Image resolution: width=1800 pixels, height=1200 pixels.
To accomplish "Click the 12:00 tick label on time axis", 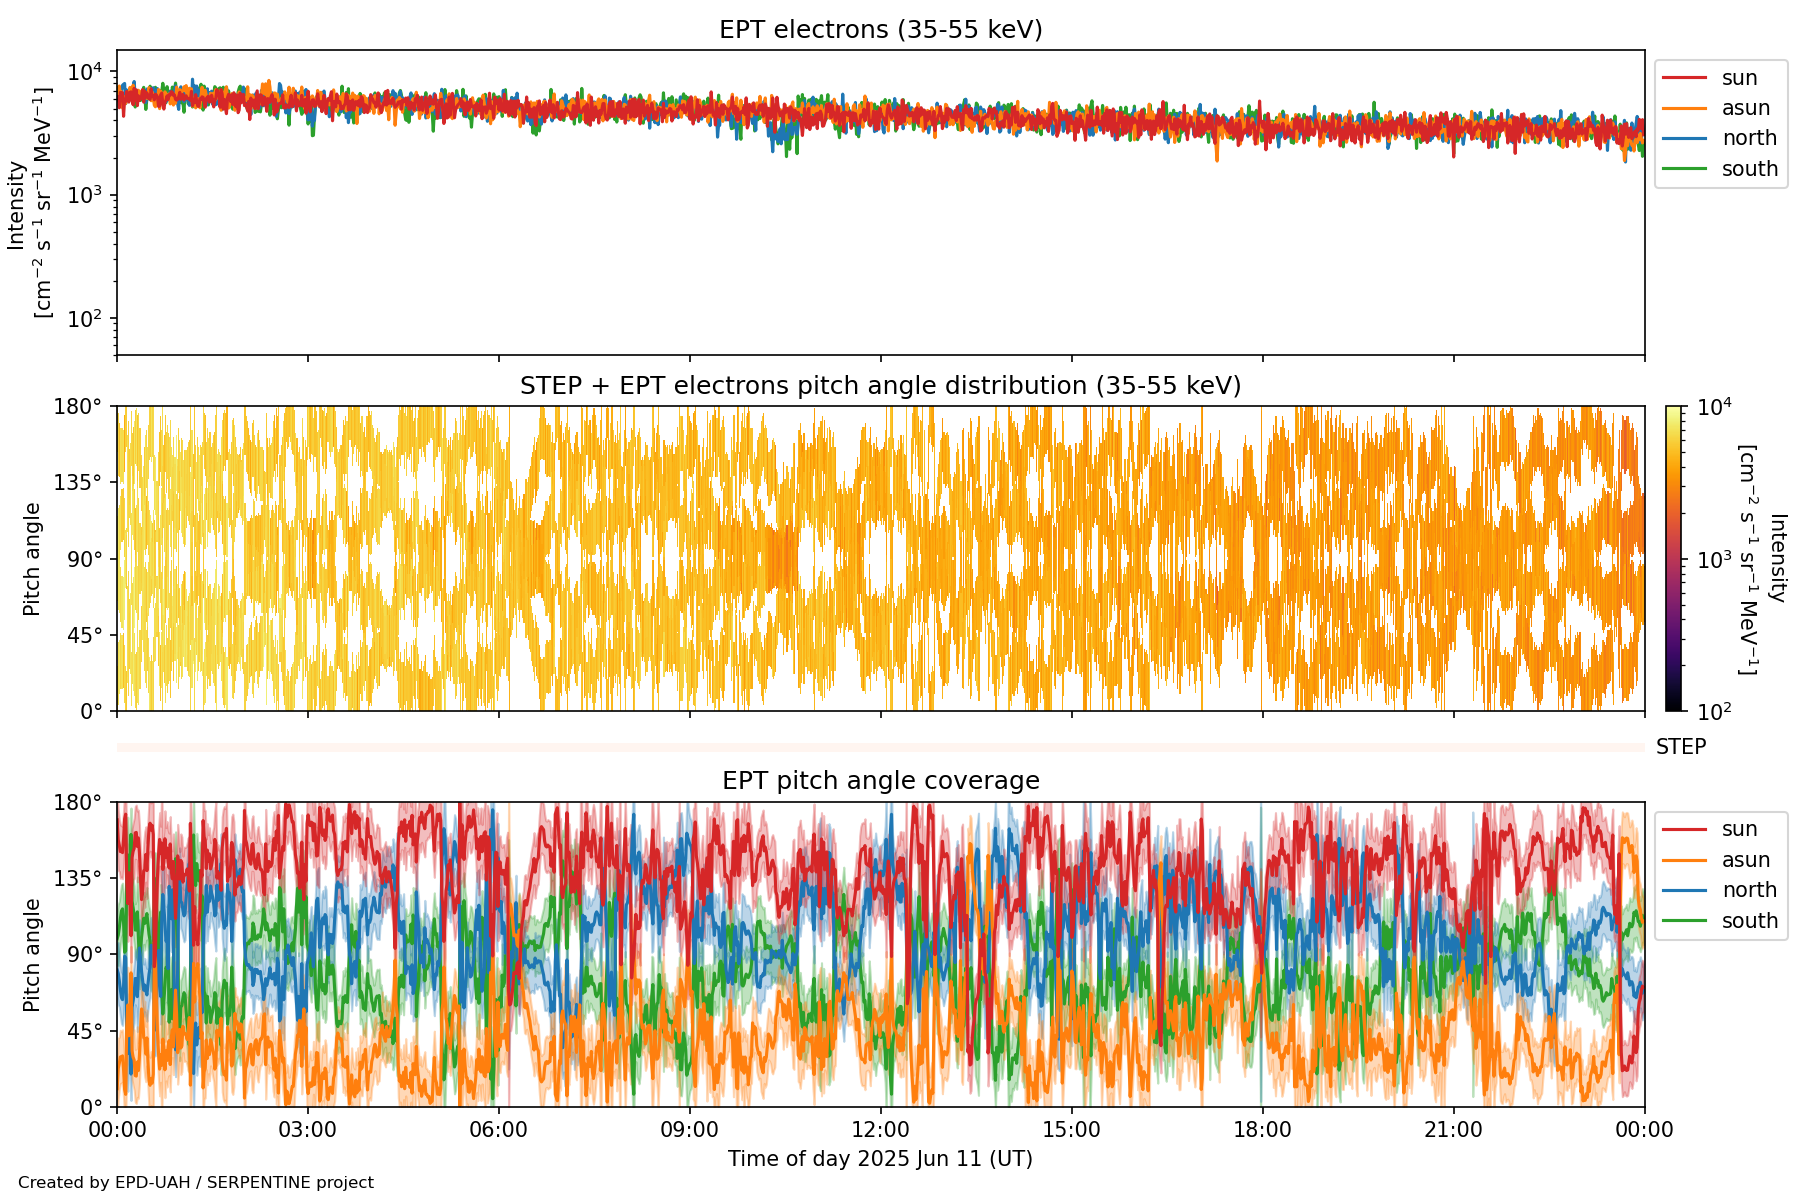I will click(x=880, y=1130).
